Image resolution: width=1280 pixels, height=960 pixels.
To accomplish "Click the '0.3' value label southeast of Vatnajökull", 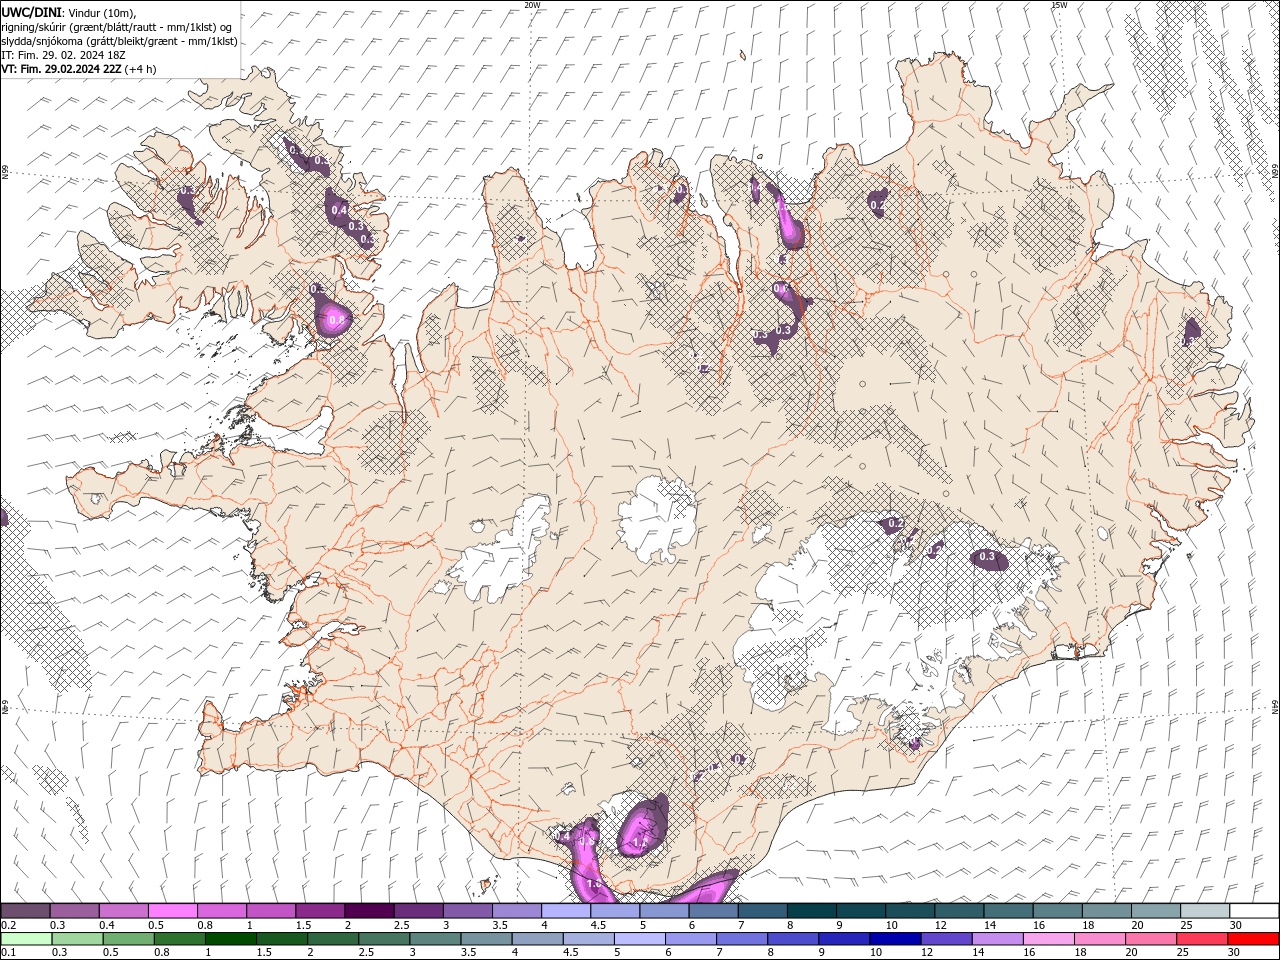I will [x=987, y=556].
